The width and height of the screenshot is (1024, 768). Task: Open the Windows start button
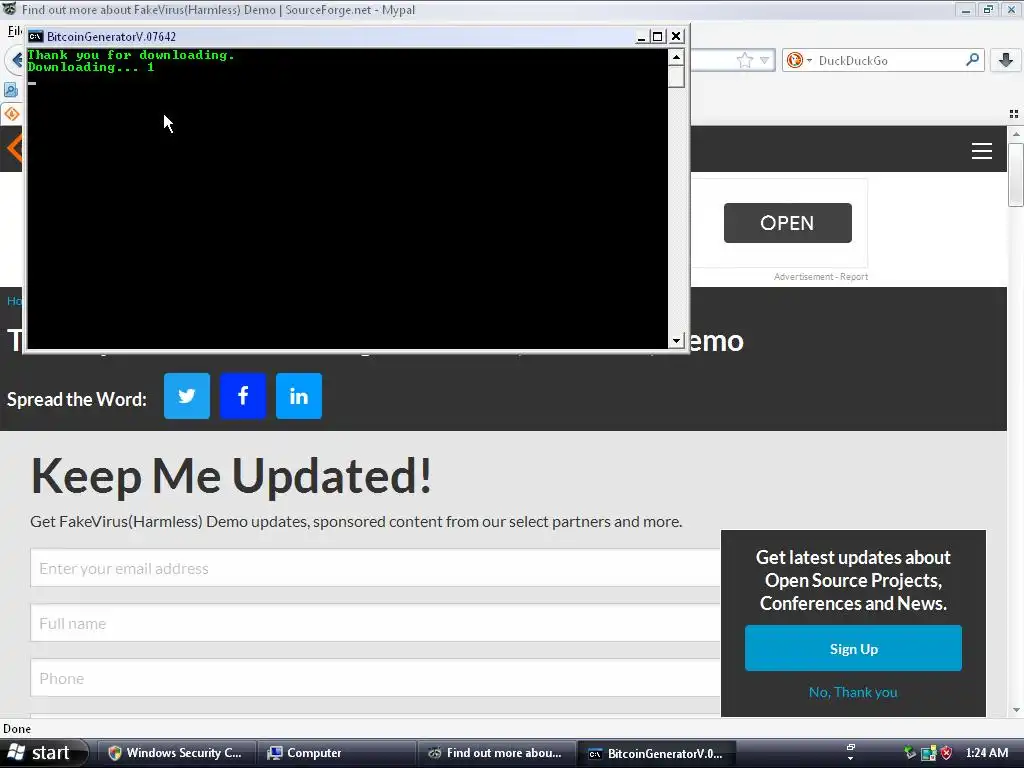click(x=43, y=753)
